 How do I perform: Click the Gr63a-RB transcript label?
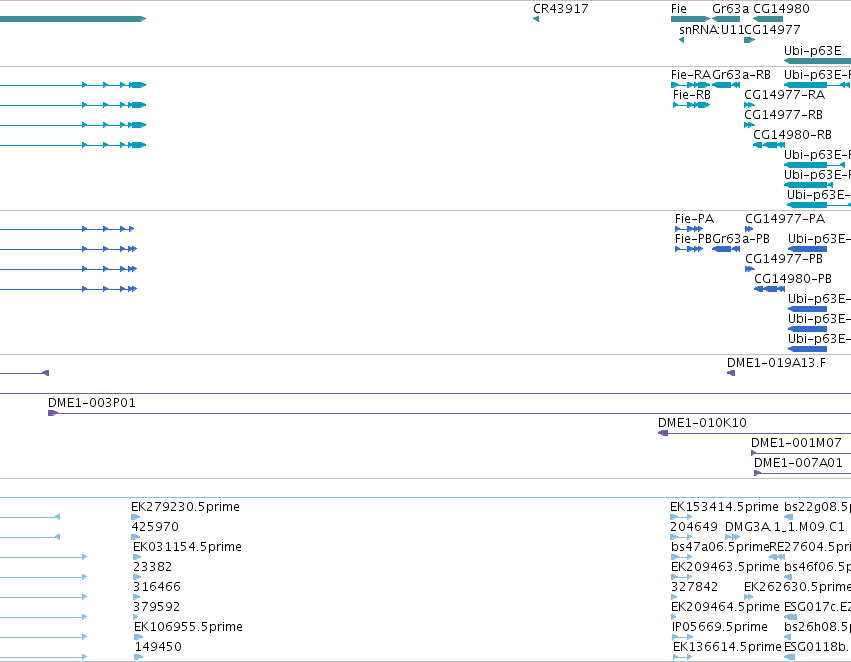pyautogui.click(x=741, y=74)
